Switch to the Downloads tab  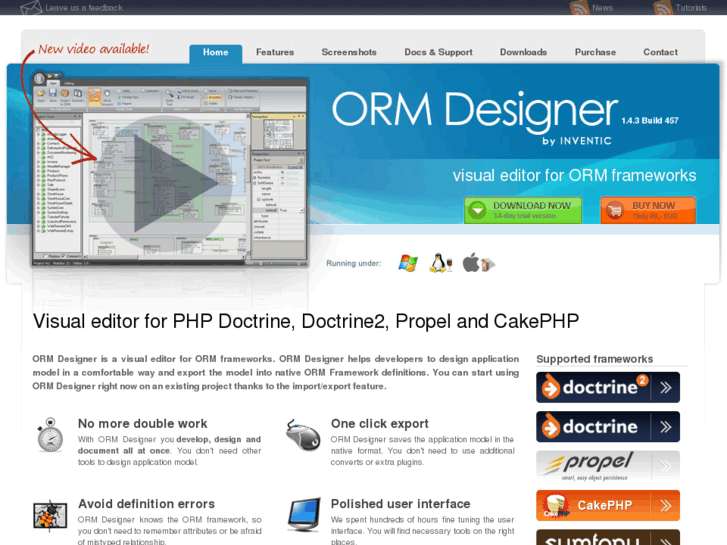[x=523, y=52]
